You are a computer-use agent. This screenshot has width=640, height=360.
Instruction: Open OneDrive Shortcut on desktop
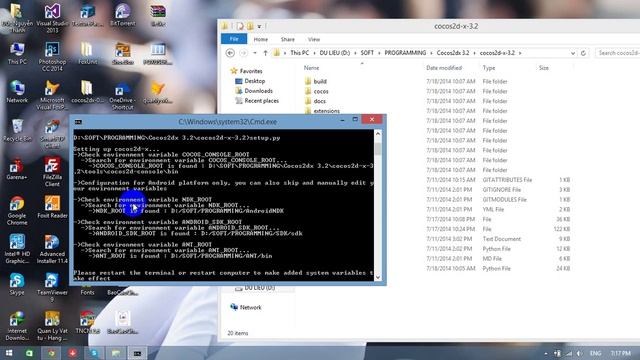pos(122,95)
